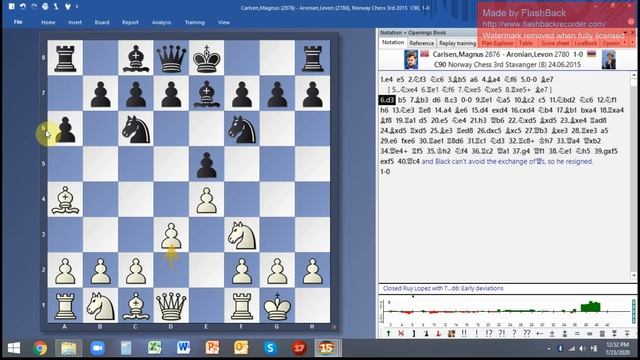Click the red cut-variation icon in annotation toolbar
Viewport: 640px width, 360px height.
pyautogui.click(x=401, y=333)
